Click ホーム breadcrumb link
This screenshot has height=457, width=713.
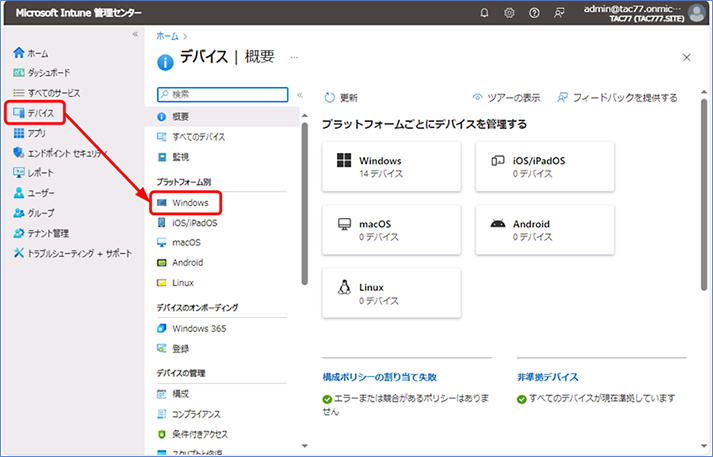pyautogui.click(x=167, y=36)
